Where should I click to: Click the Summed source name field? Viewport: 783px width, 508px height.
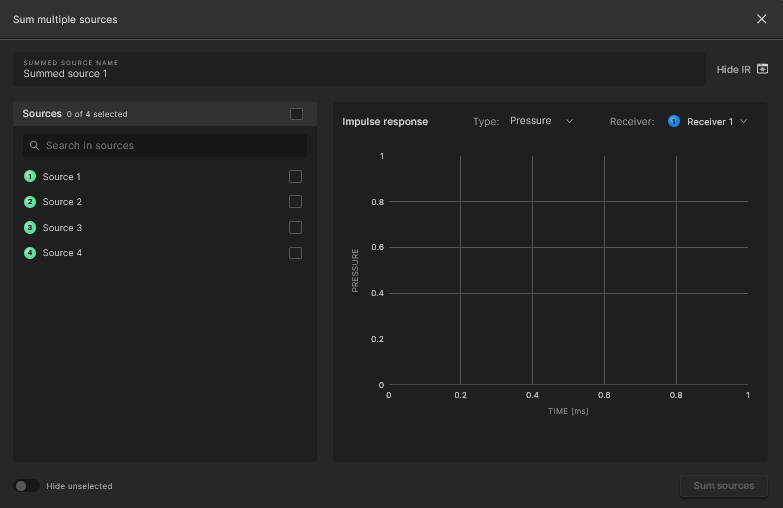point(360,73)
